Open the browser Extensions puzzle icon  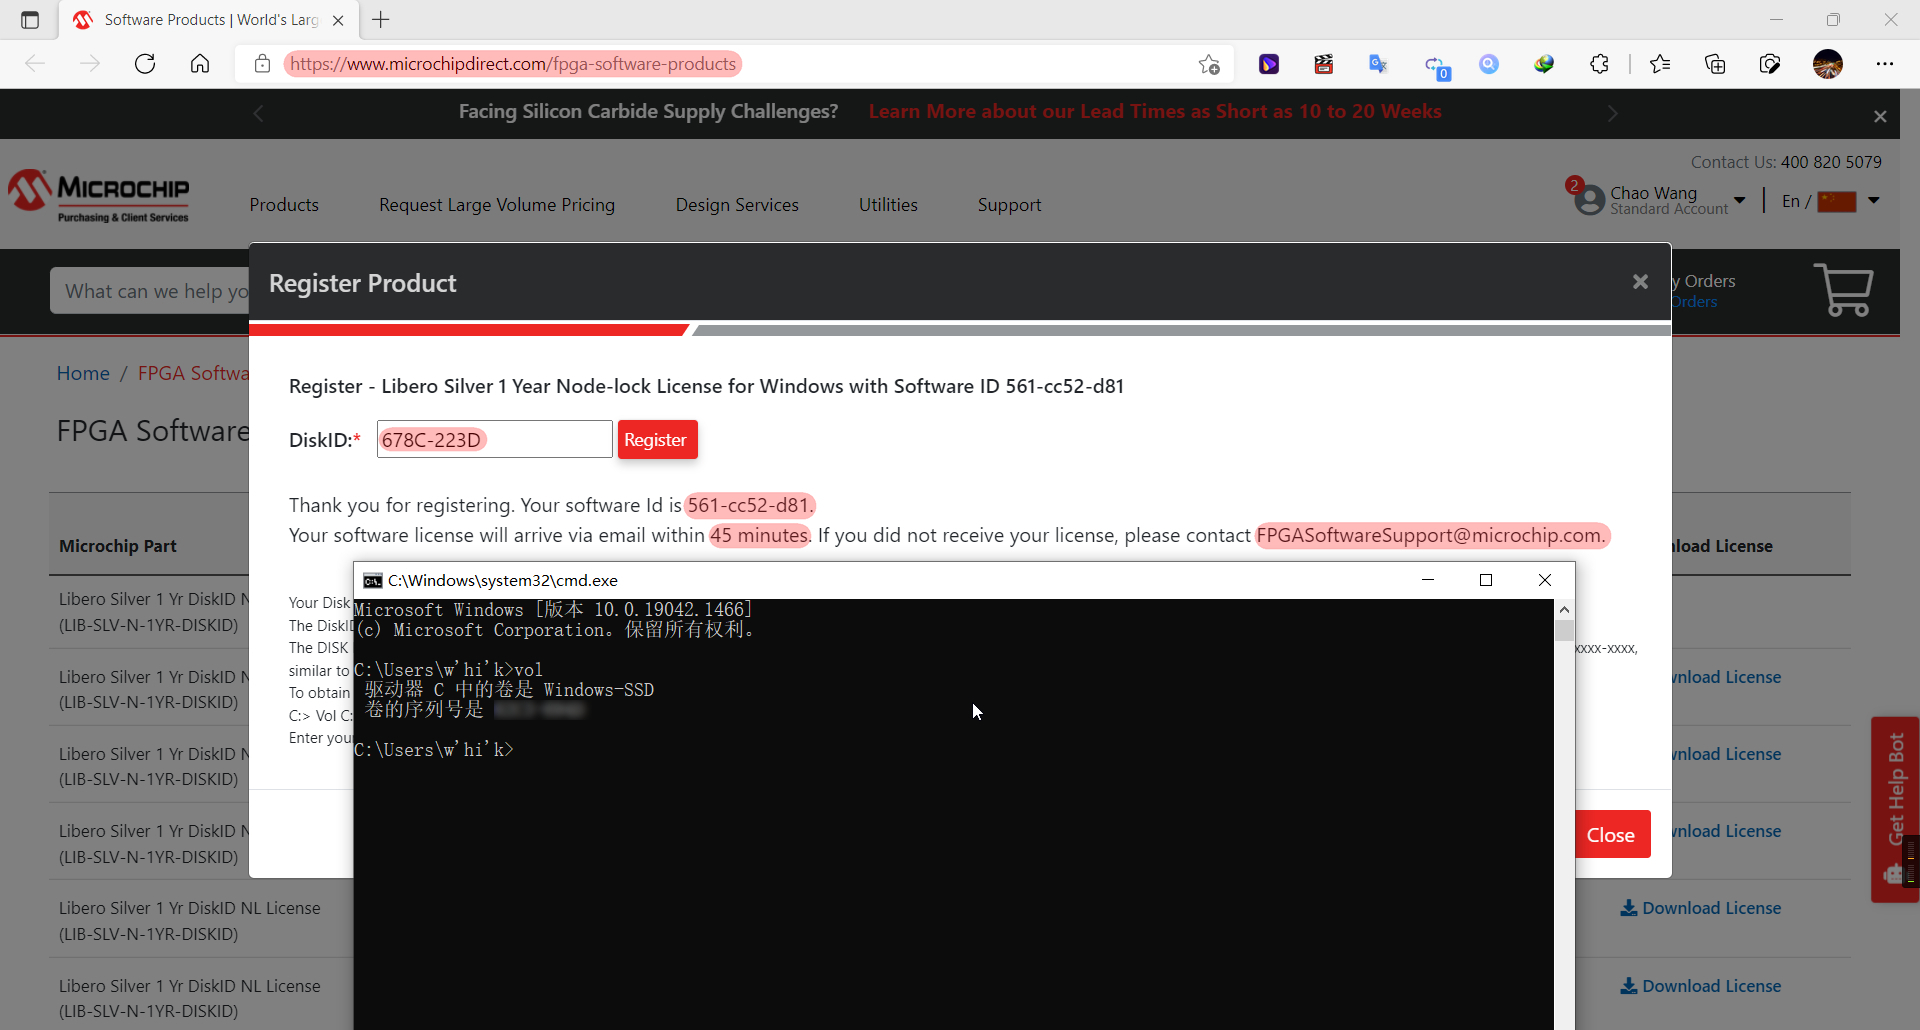1599,64
